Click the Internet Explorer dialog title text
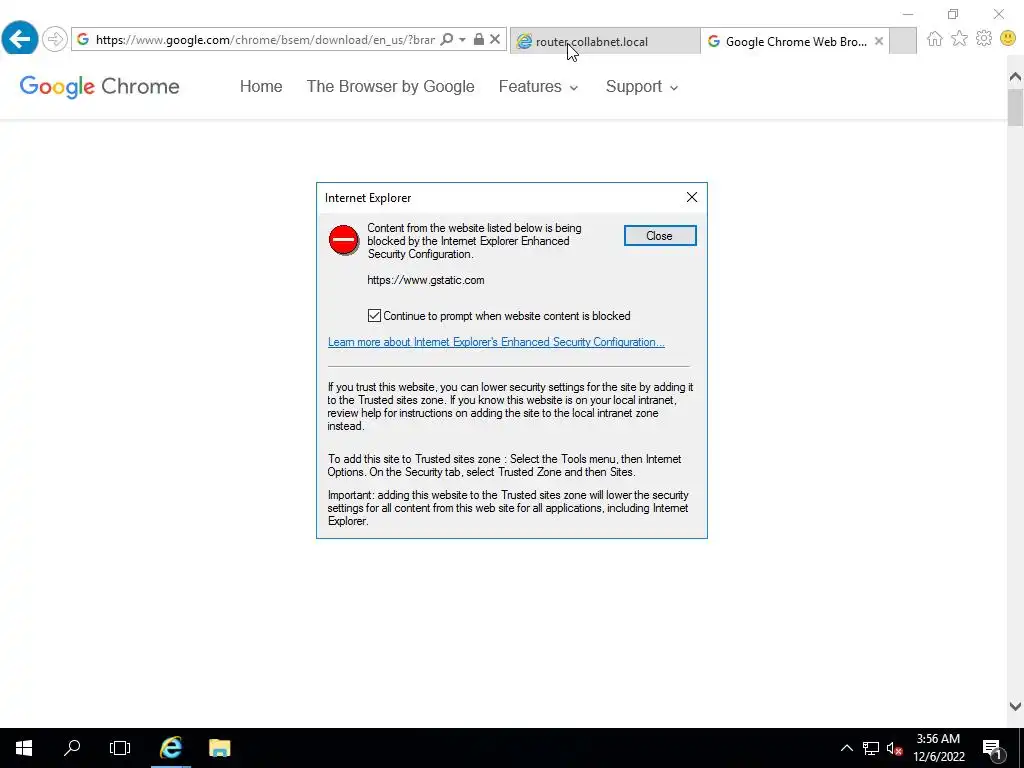1024x768 pixels. point(368,198)
